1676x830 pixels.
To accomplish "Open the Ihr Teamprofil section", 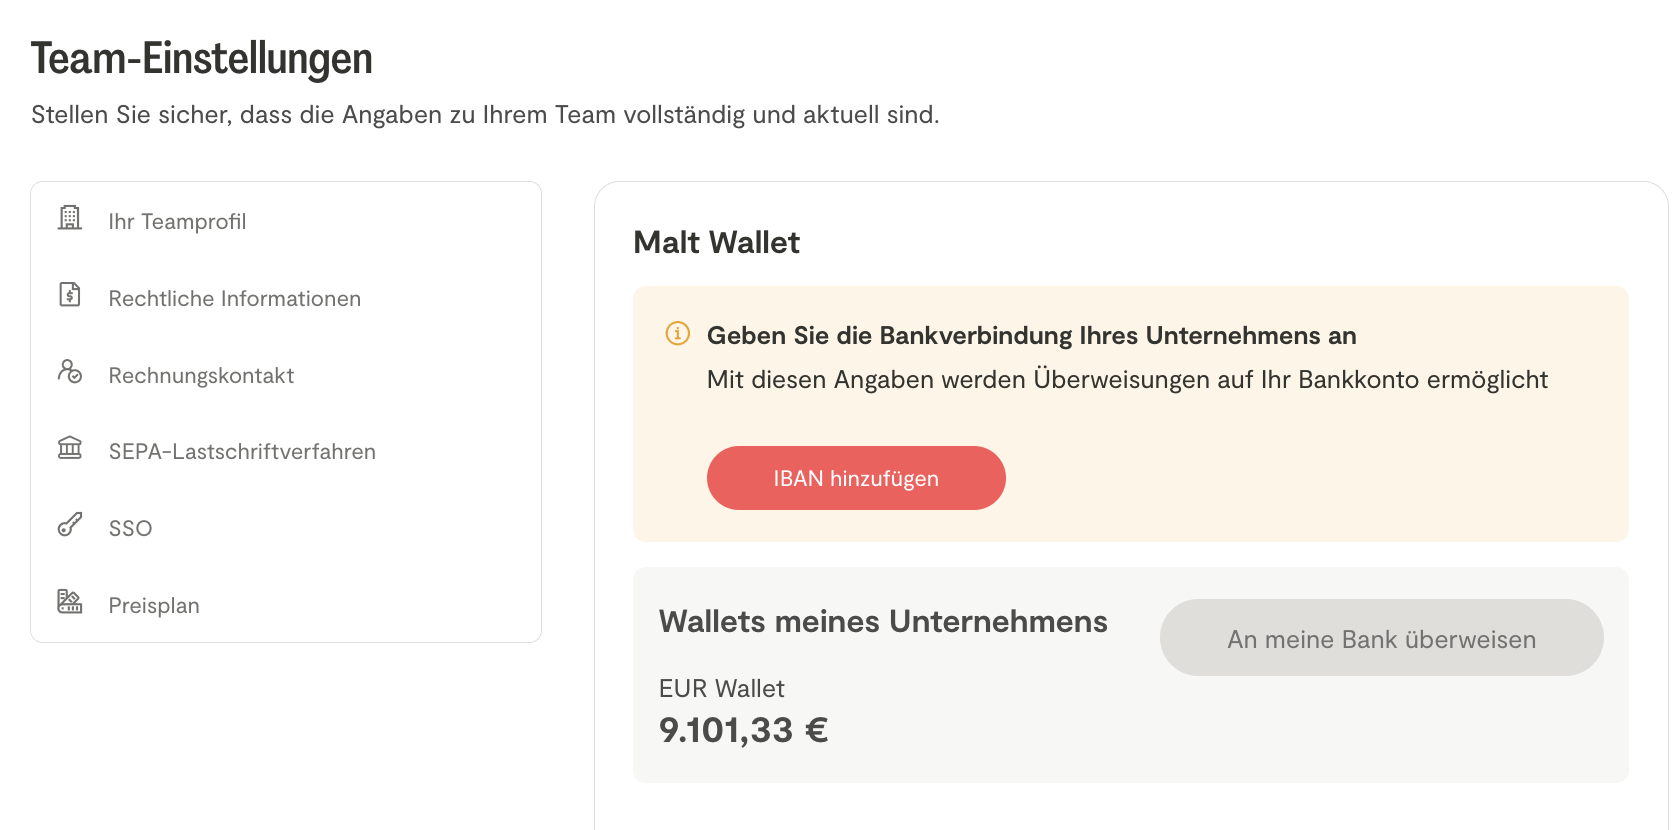I will (x=177, y=222).
